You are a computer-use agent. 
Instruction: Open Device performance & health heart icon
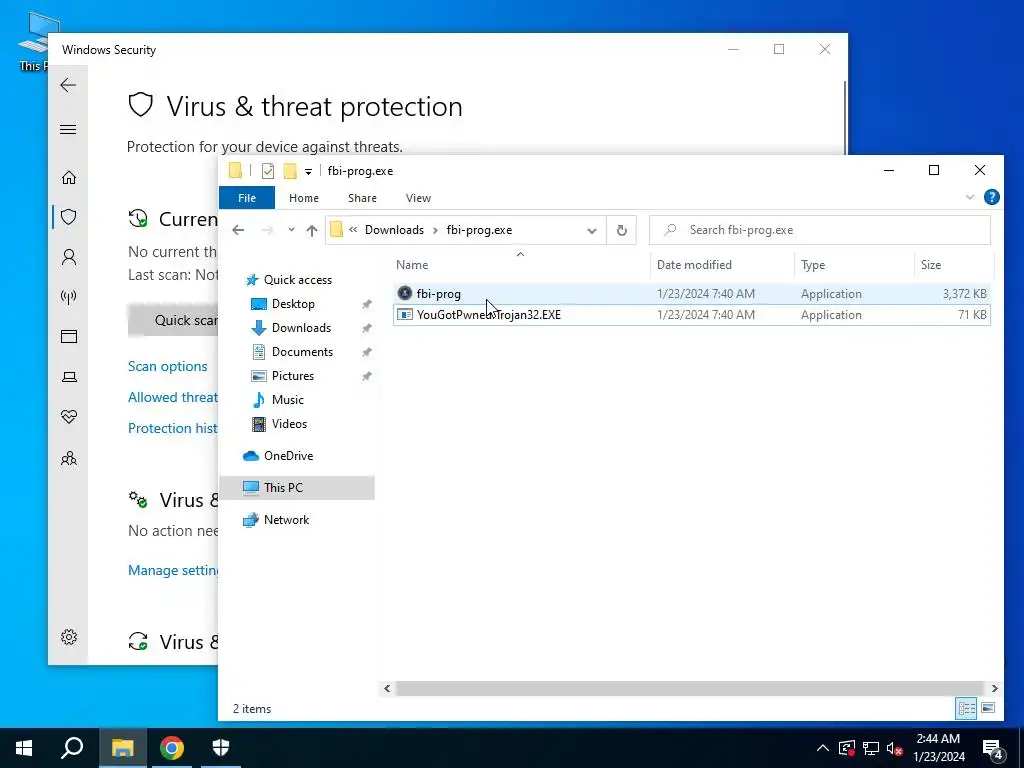tap(69, 417)
